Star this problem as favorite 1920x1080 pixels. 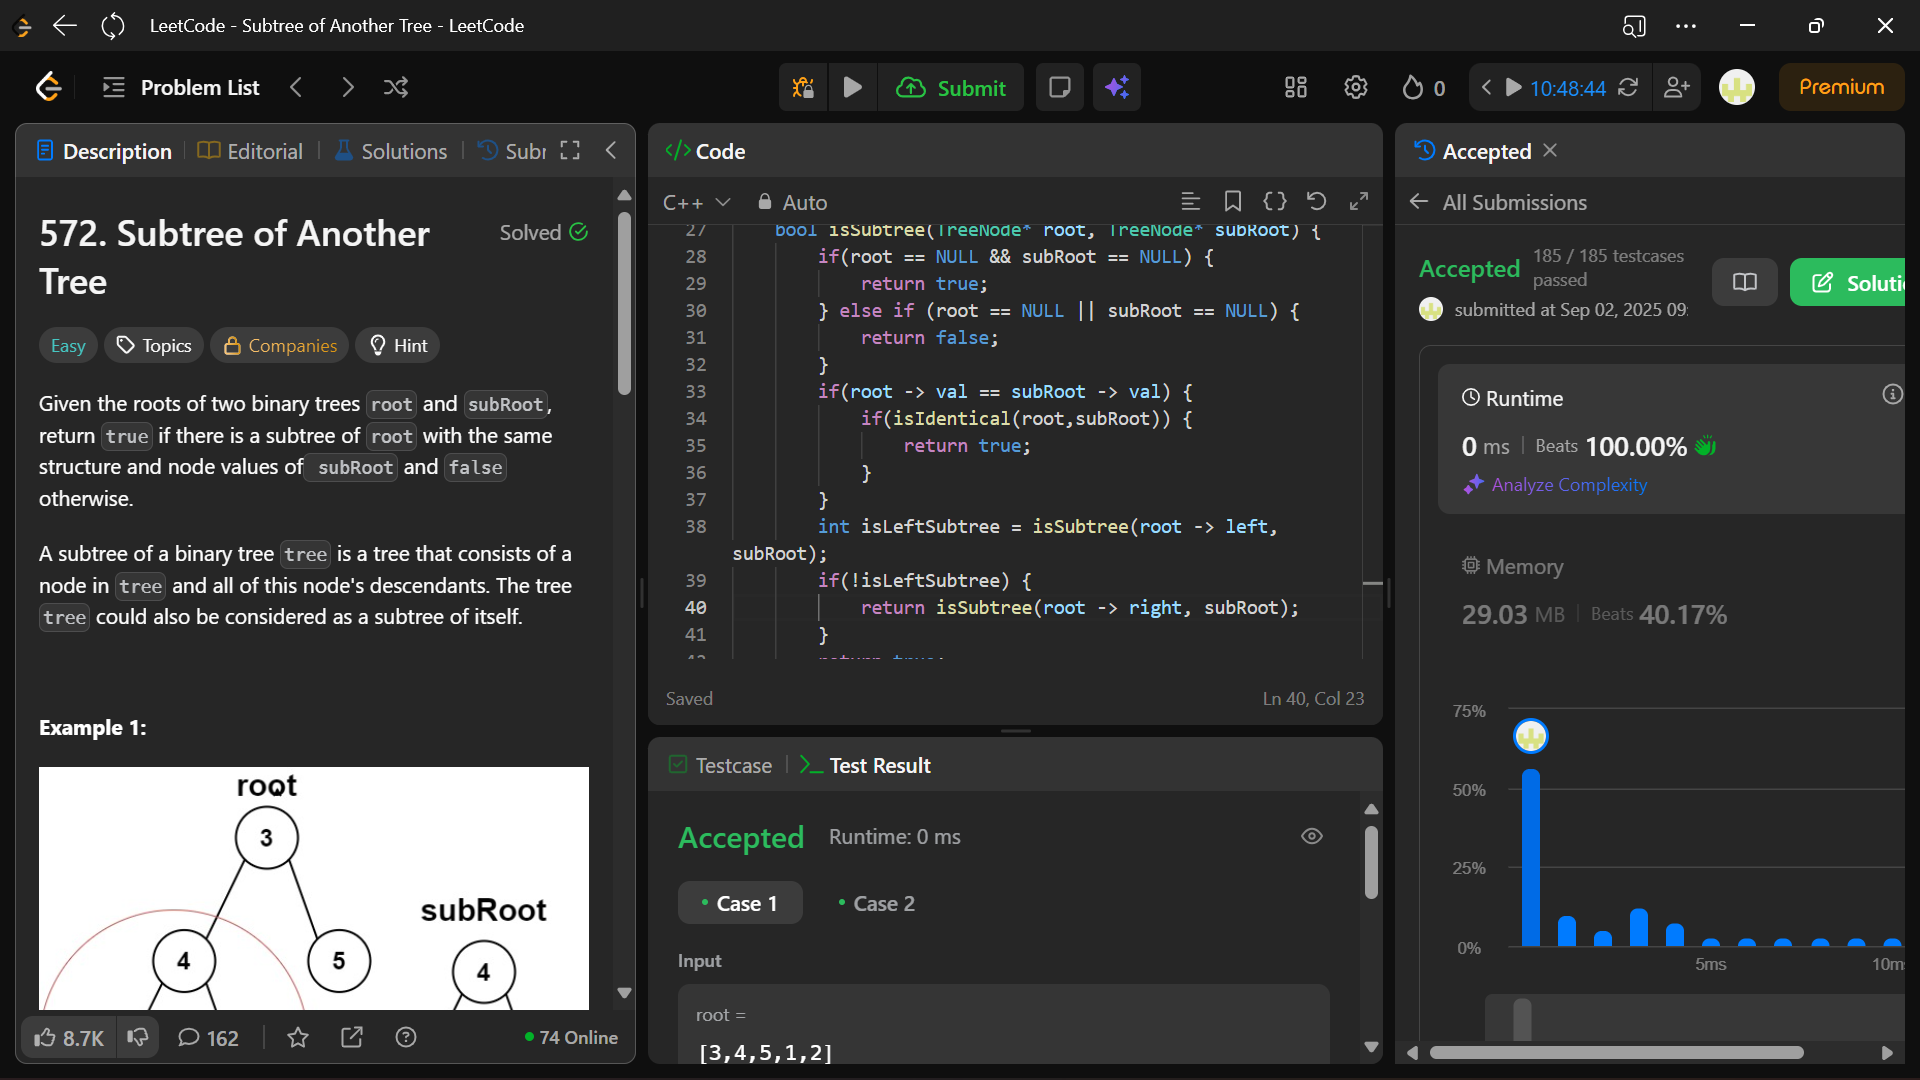[x=298, y=1038]
